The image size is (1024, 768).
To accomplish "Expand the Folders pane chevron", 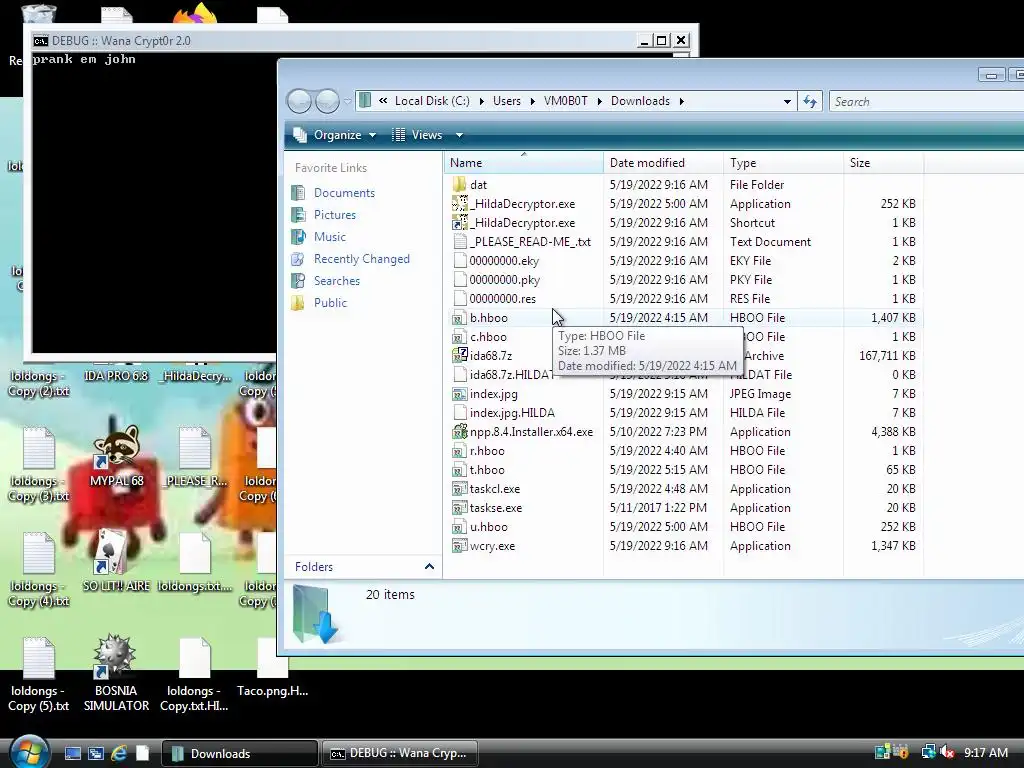I will pos(429,566).
